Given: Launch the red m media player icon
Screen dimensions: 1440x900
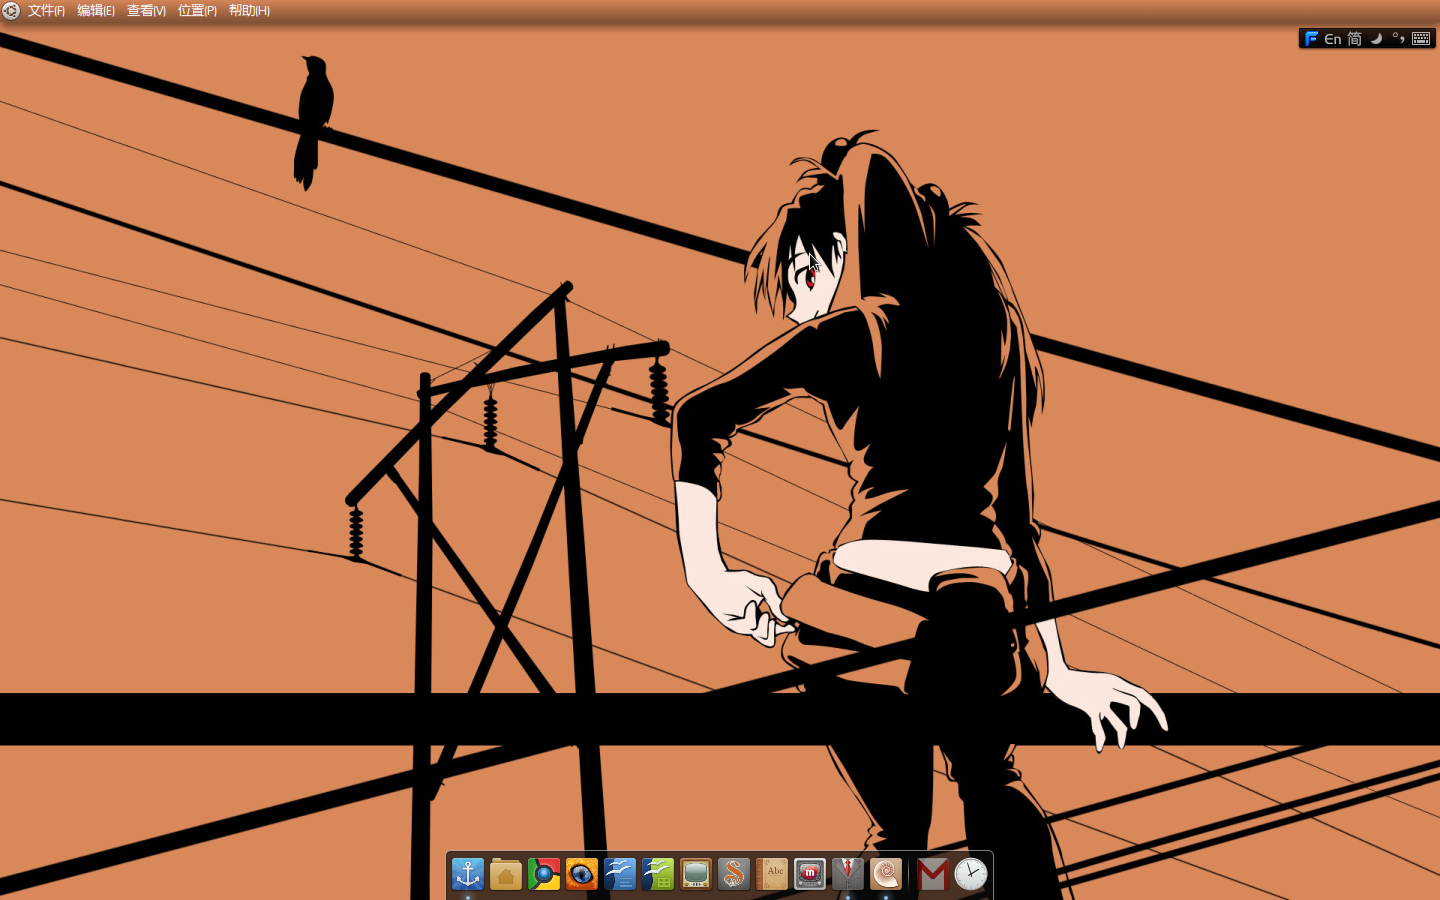Looking at the screenshot, I should [810, 874].
